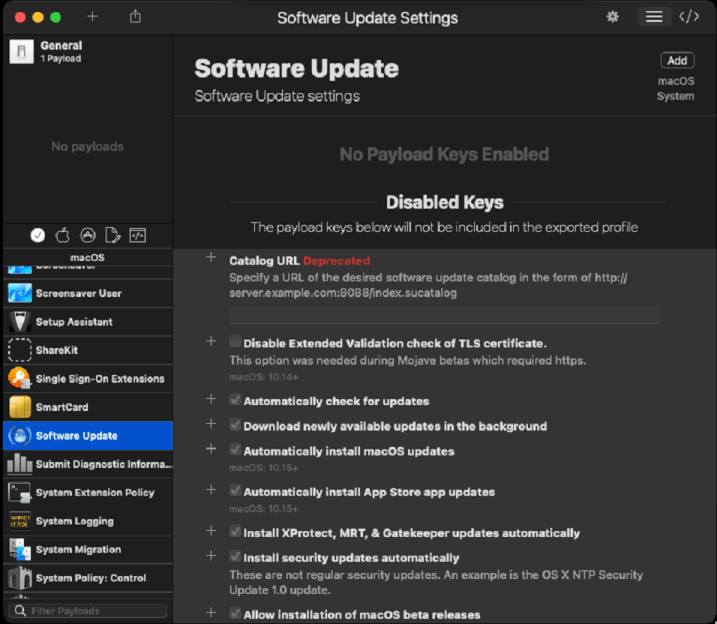Viewport: 717px width, 624px height.
Task: Toggle Download newly available updates checkbox
Action: [235, 425]
